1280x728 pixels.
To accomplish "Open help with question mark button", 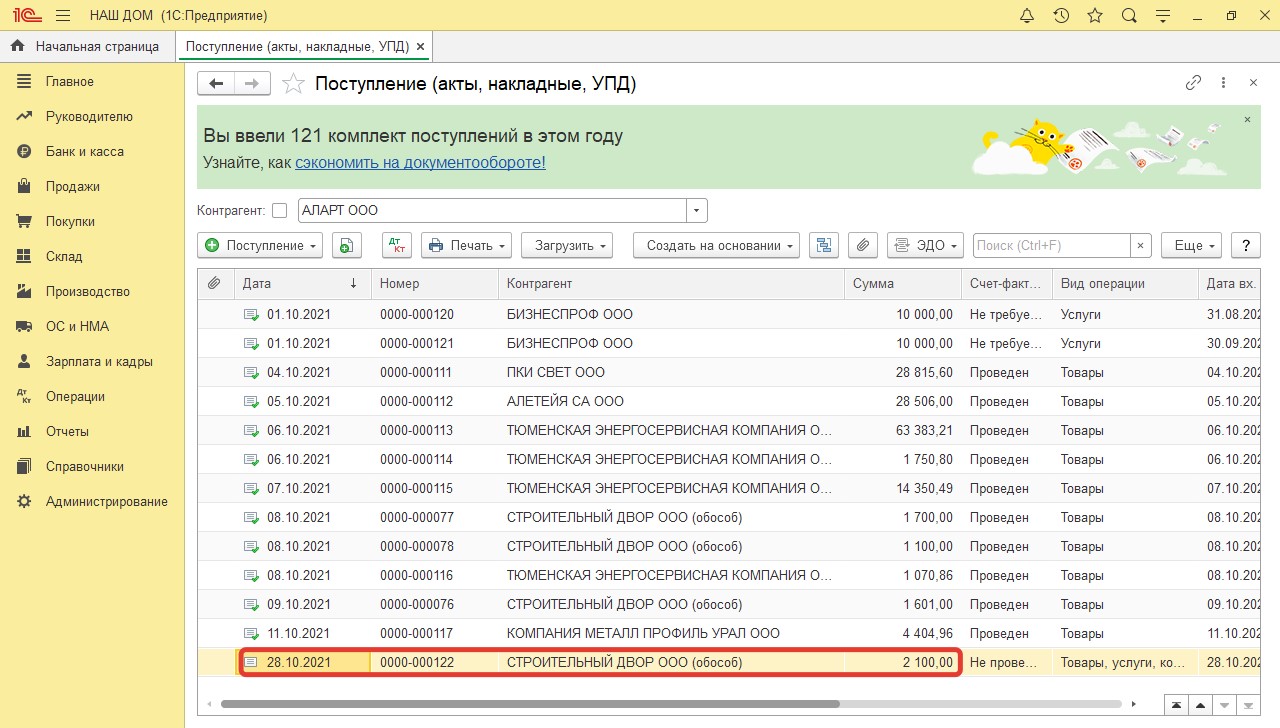I will (1245, 245).
